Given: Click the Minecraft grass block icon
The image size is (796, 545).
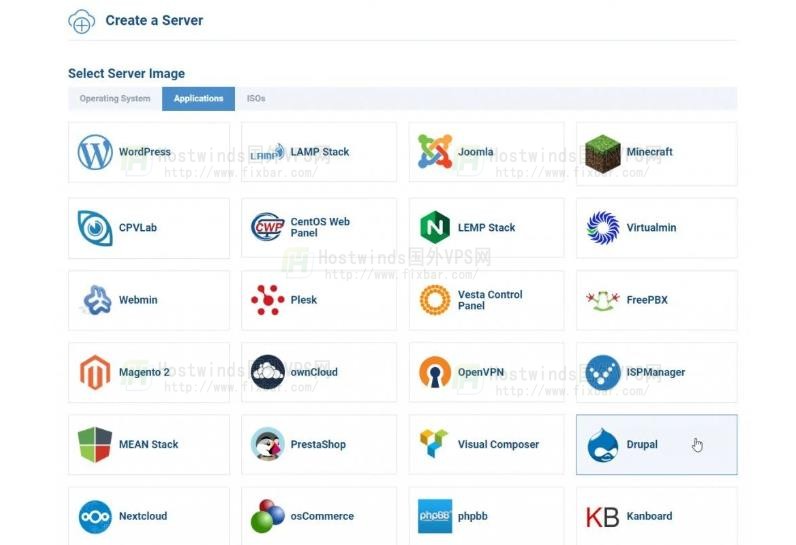Looking at the screenshot, I should tap(603, 153).
